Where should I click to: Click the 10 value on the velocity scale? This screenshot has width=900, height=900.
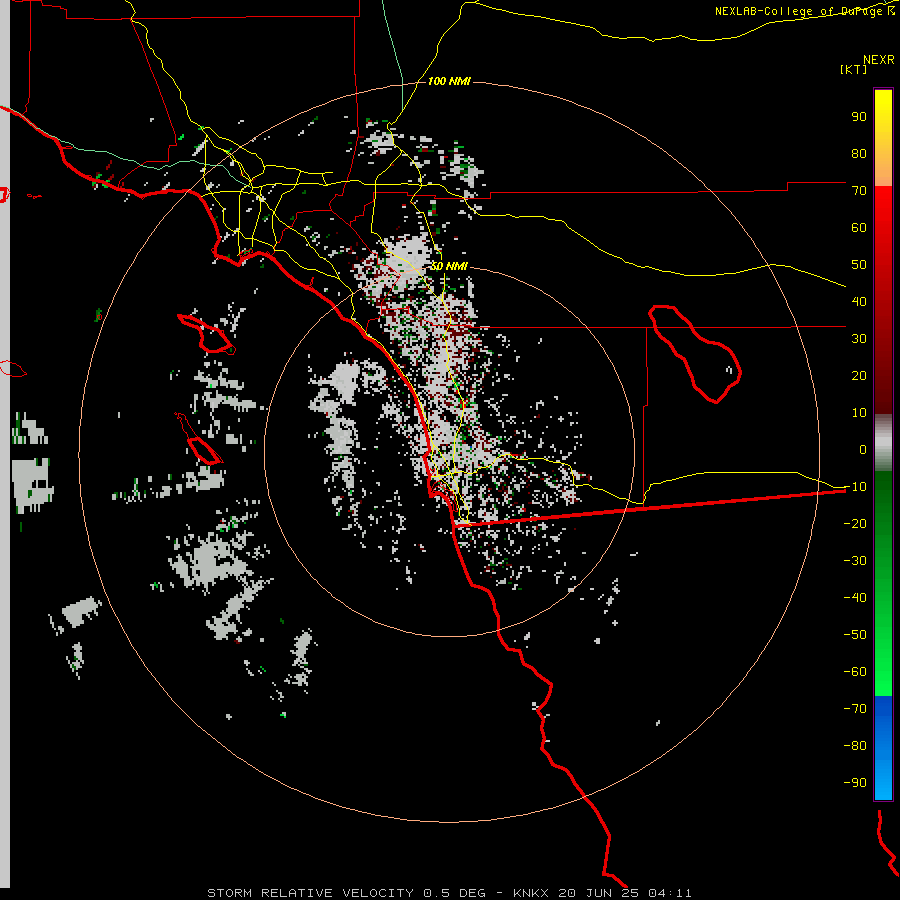(x=859, y=413)
